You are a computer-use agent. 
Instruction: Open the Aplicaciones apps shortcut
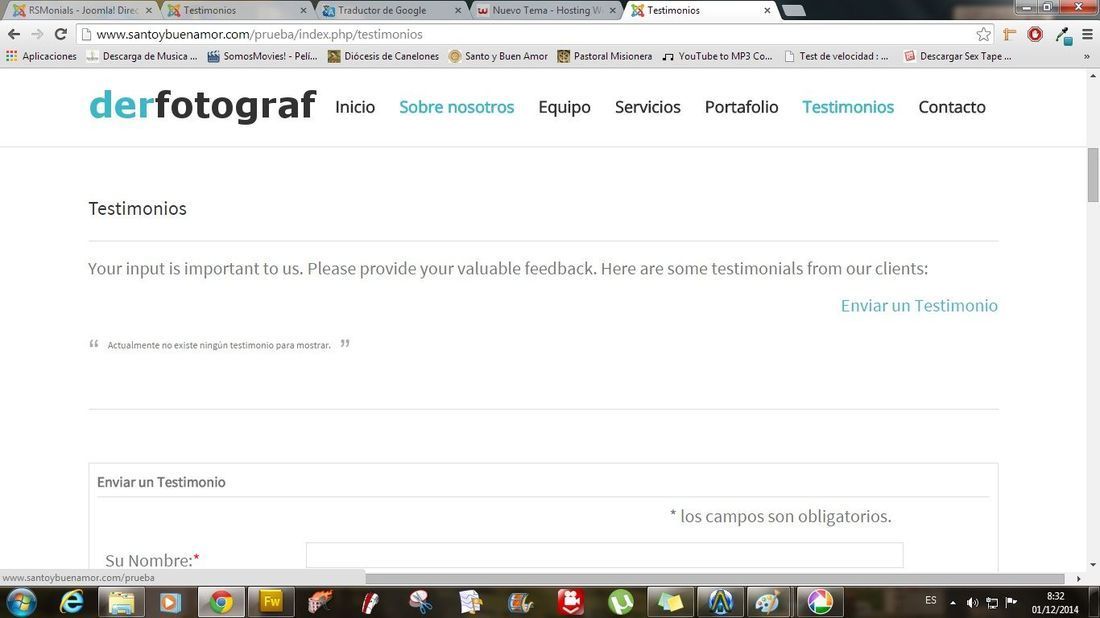click(x=41, y=56)
